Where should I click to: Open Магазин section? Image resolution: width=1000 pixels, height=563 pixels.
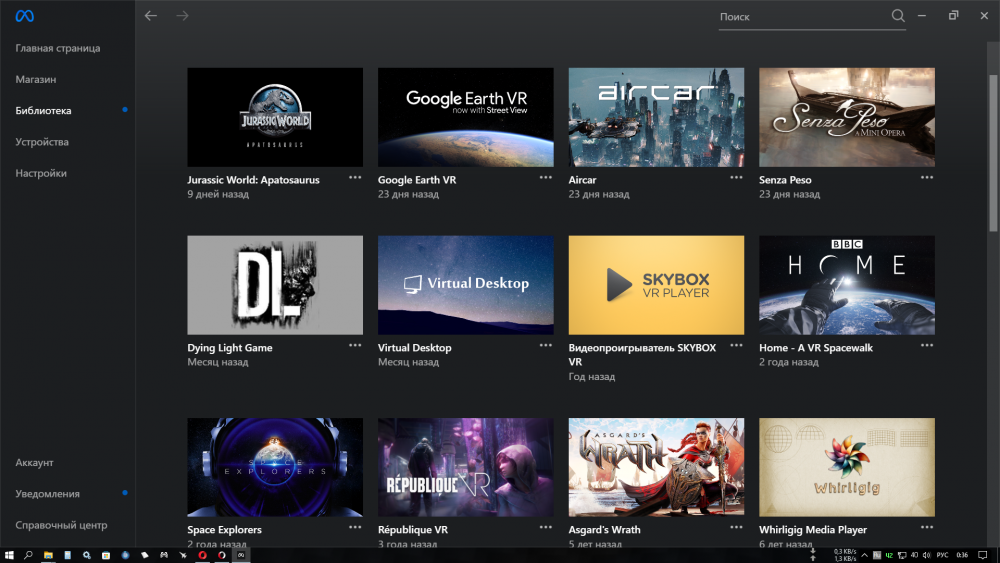coord(36,80)
